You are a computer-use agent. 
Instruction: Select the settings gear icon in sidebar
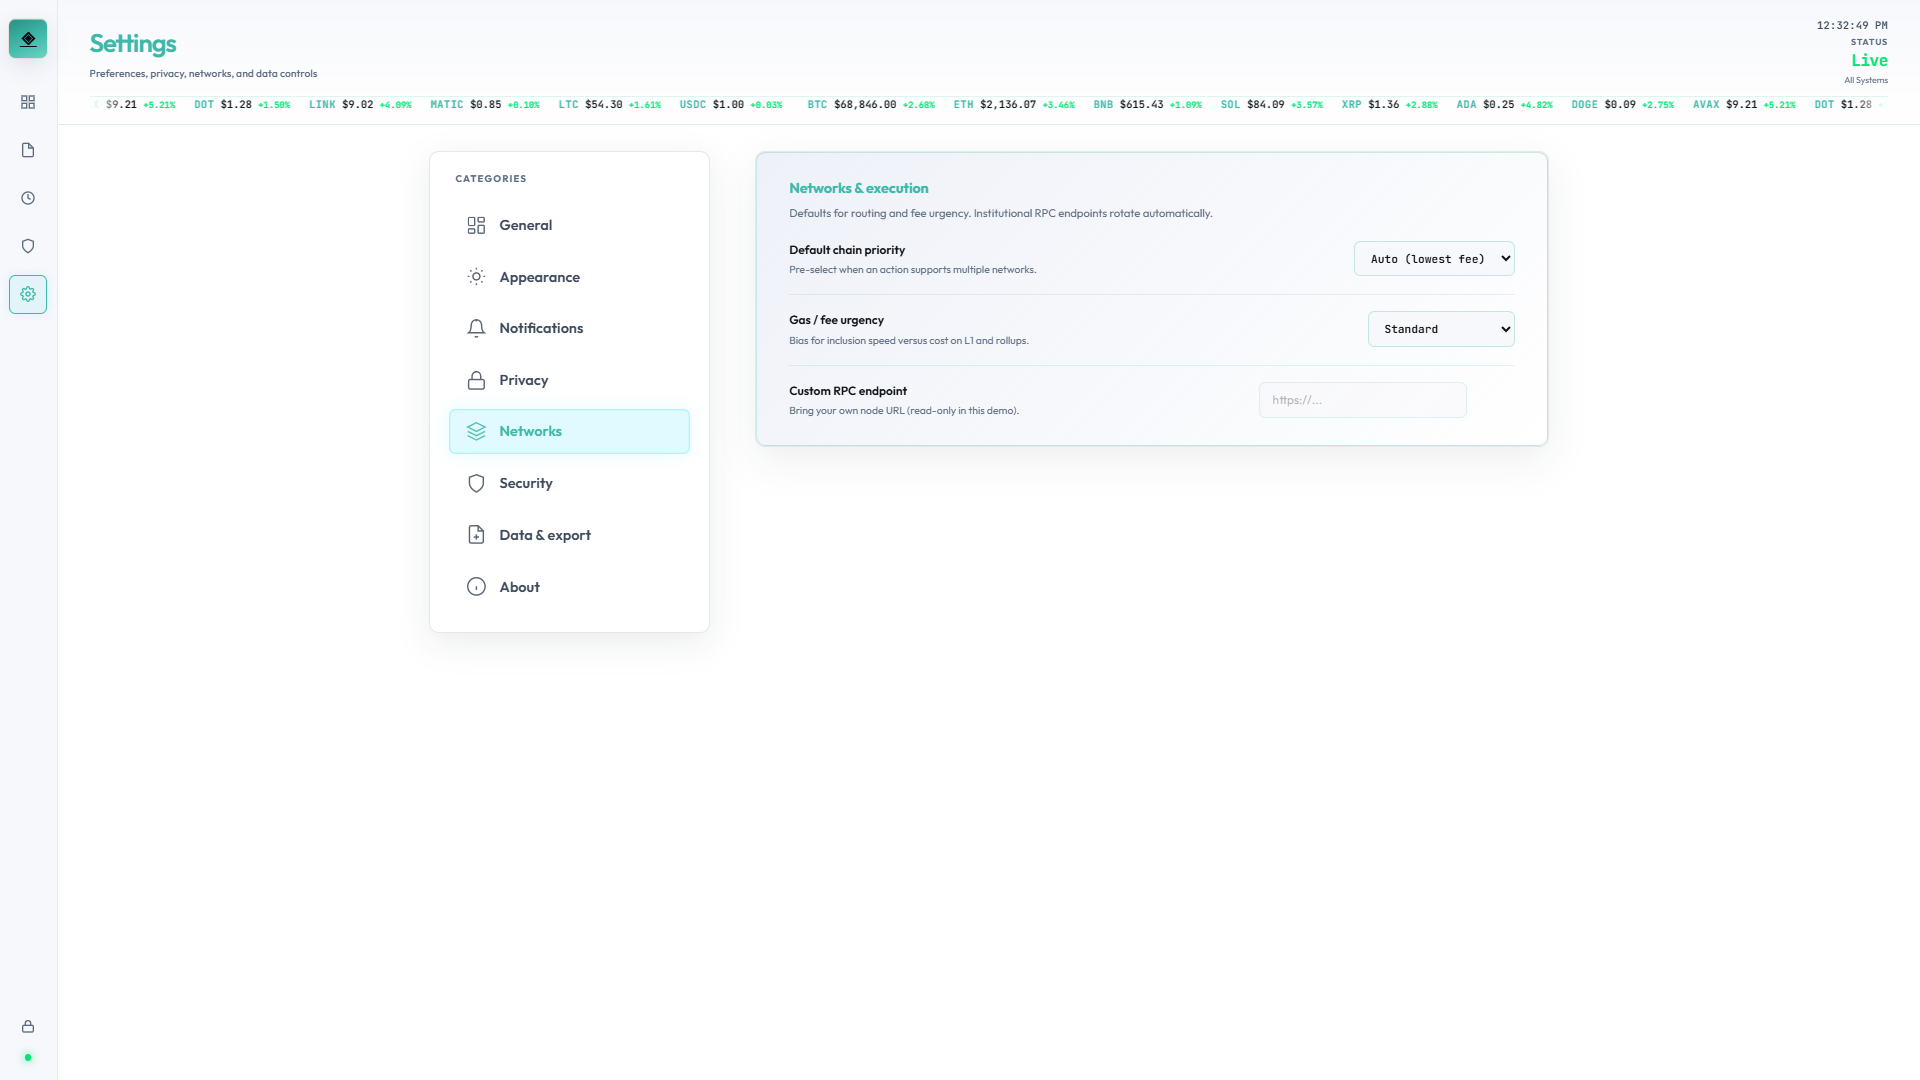(28, 294)
